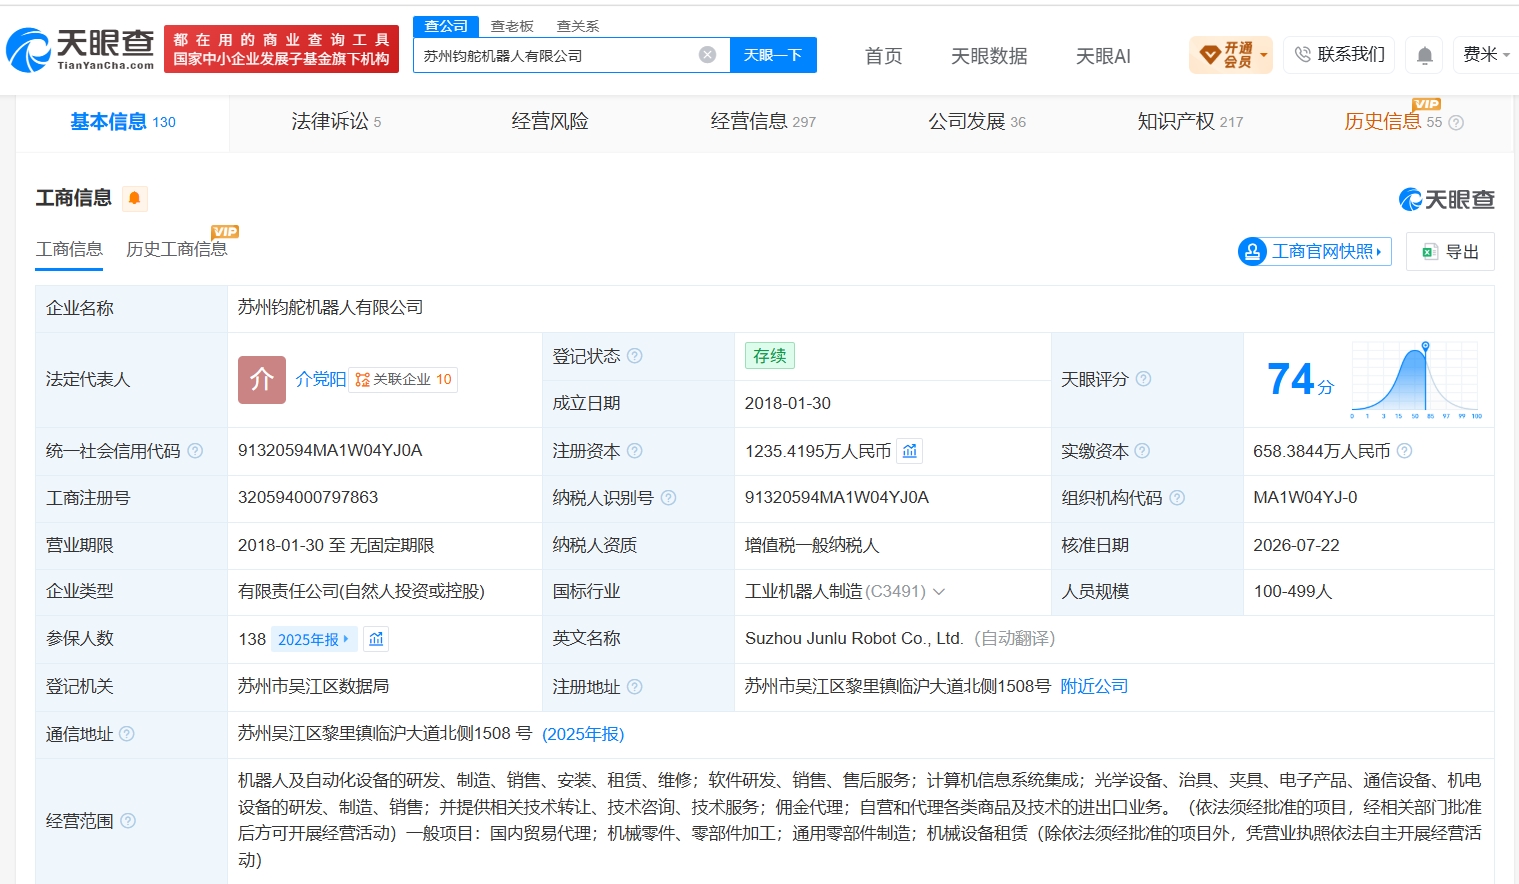Clear the search box text
The height and width of the screenshot is (884, 1519).
click(x=707, y=55)
